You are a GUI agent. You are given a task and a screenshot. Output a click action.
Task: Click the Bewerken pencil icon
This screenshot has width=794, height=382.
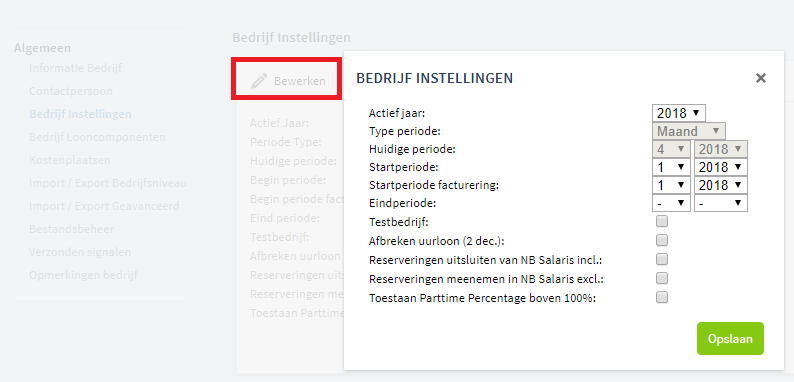coord(259,81)
